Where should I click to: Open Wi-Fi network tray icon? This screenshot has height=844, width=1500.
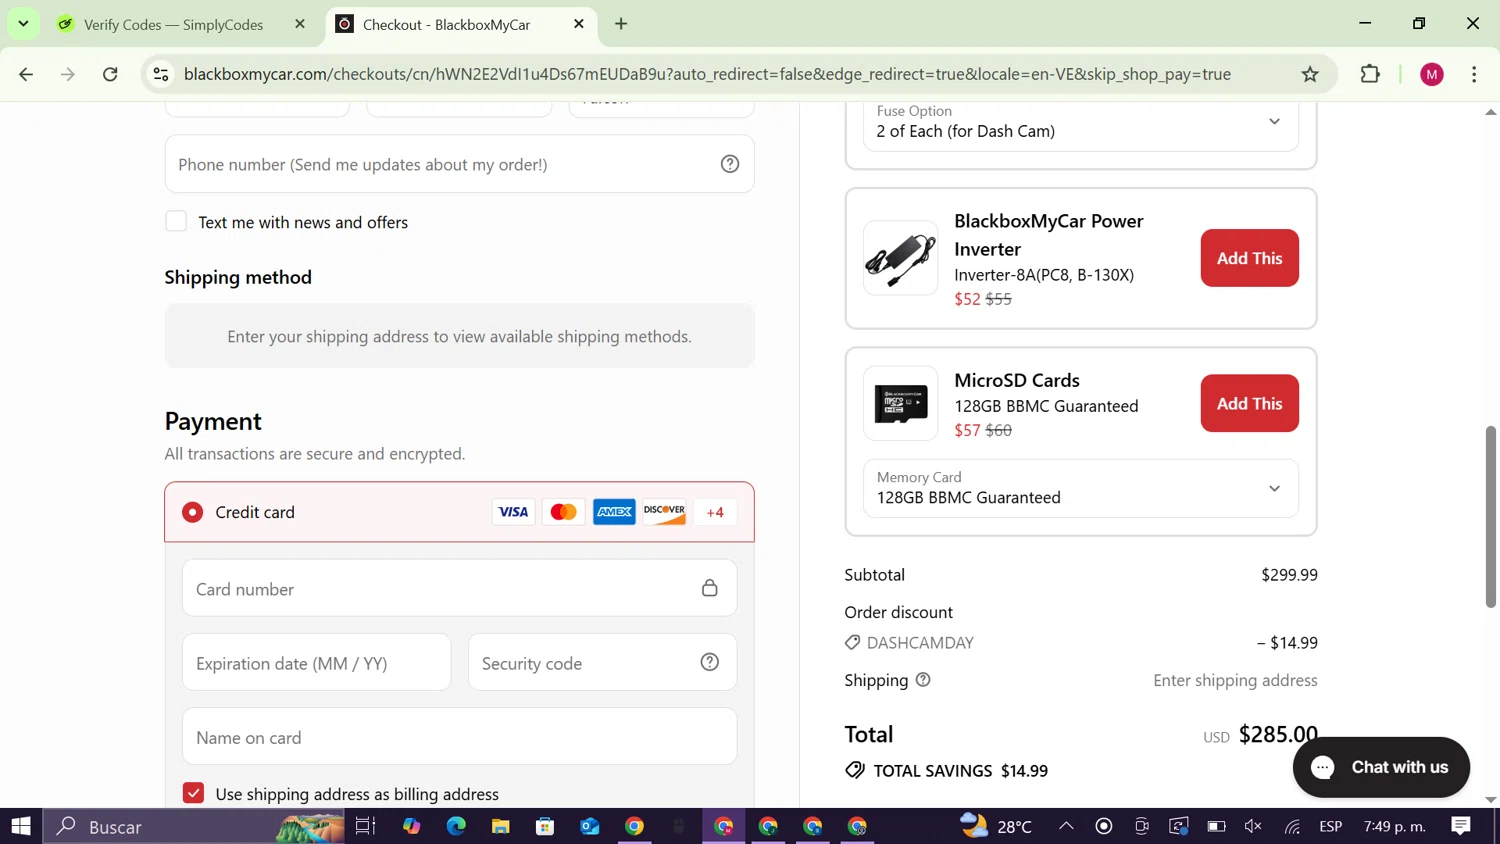point(1293,826)
